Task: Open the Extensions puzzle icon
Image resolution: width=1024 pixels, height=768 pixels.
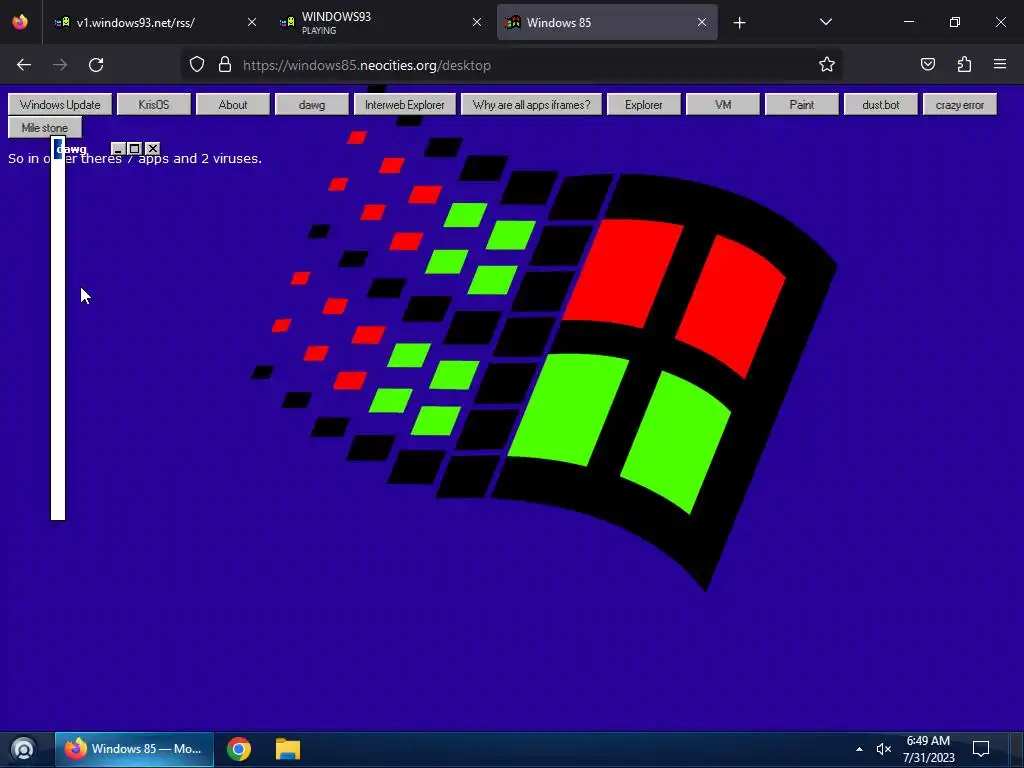Action: click(x=964, y=64)
